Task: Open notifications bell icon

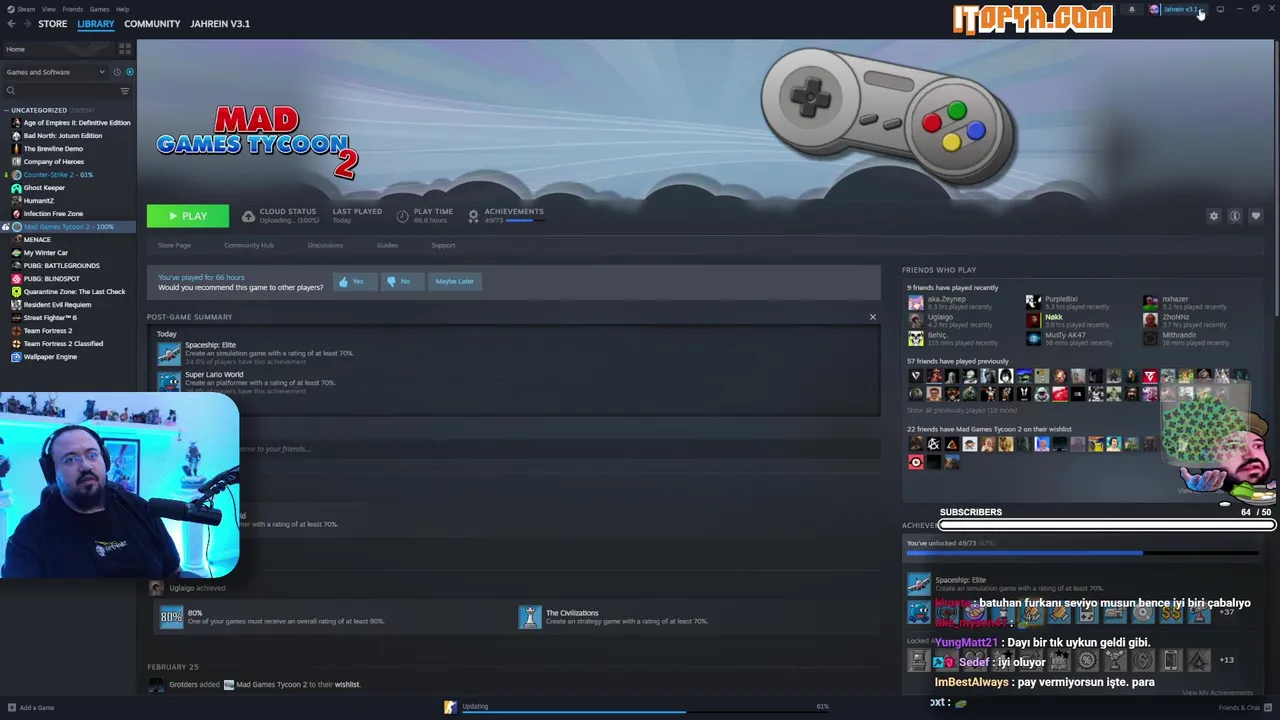Action: click(1132, 9)
